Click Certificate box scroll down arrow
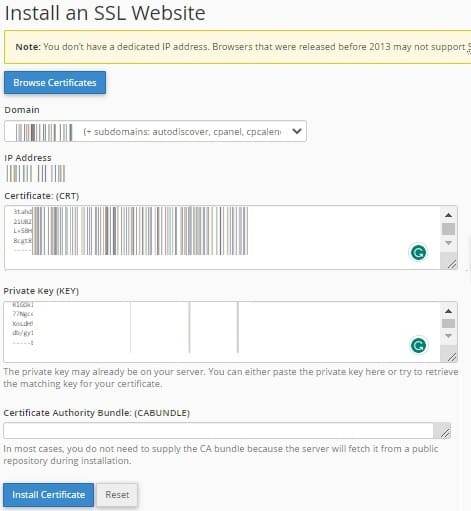 (x=448, y=243)
